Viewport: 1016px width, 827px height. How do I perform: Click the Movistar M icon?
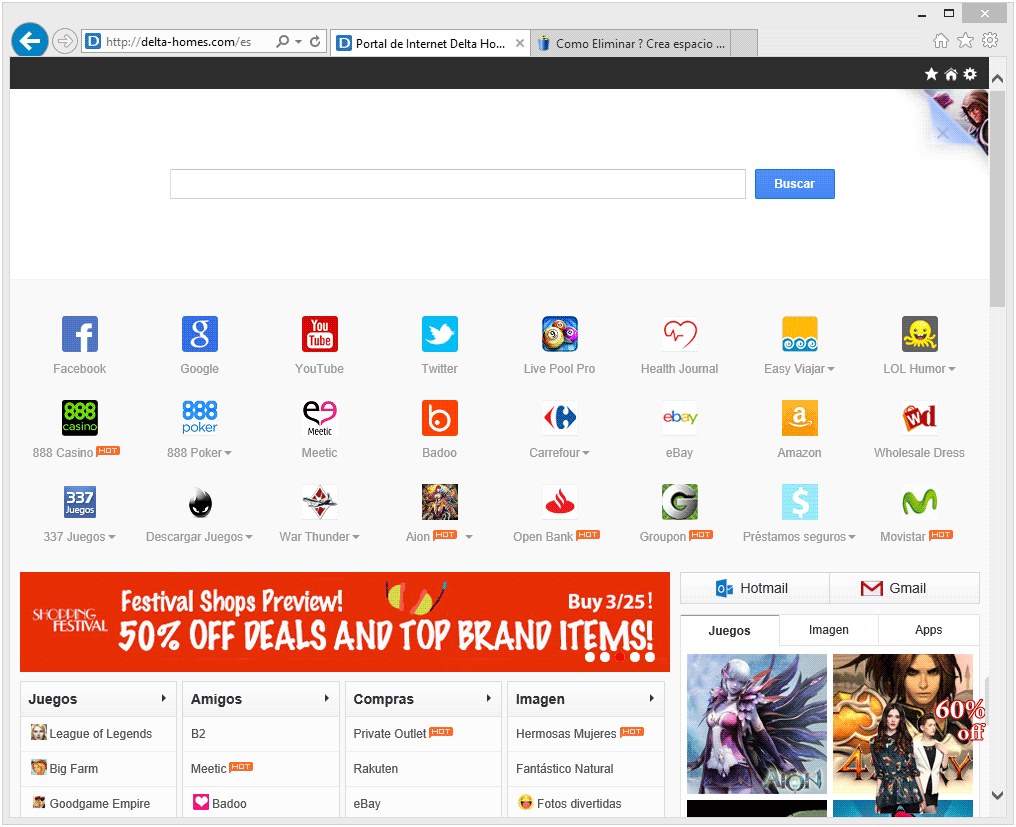tap(919, 502)
